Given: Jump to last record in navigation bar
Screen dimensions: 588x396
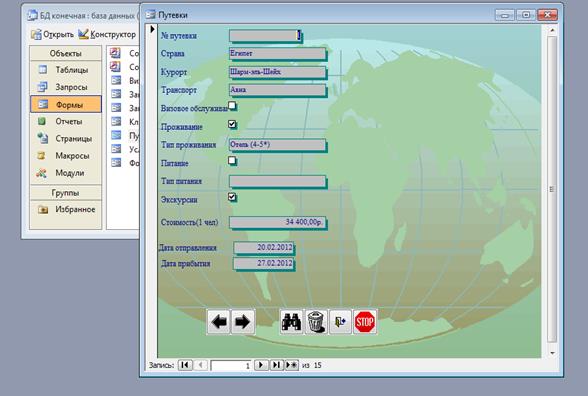Looking at the screenshot, I should 276,365.
